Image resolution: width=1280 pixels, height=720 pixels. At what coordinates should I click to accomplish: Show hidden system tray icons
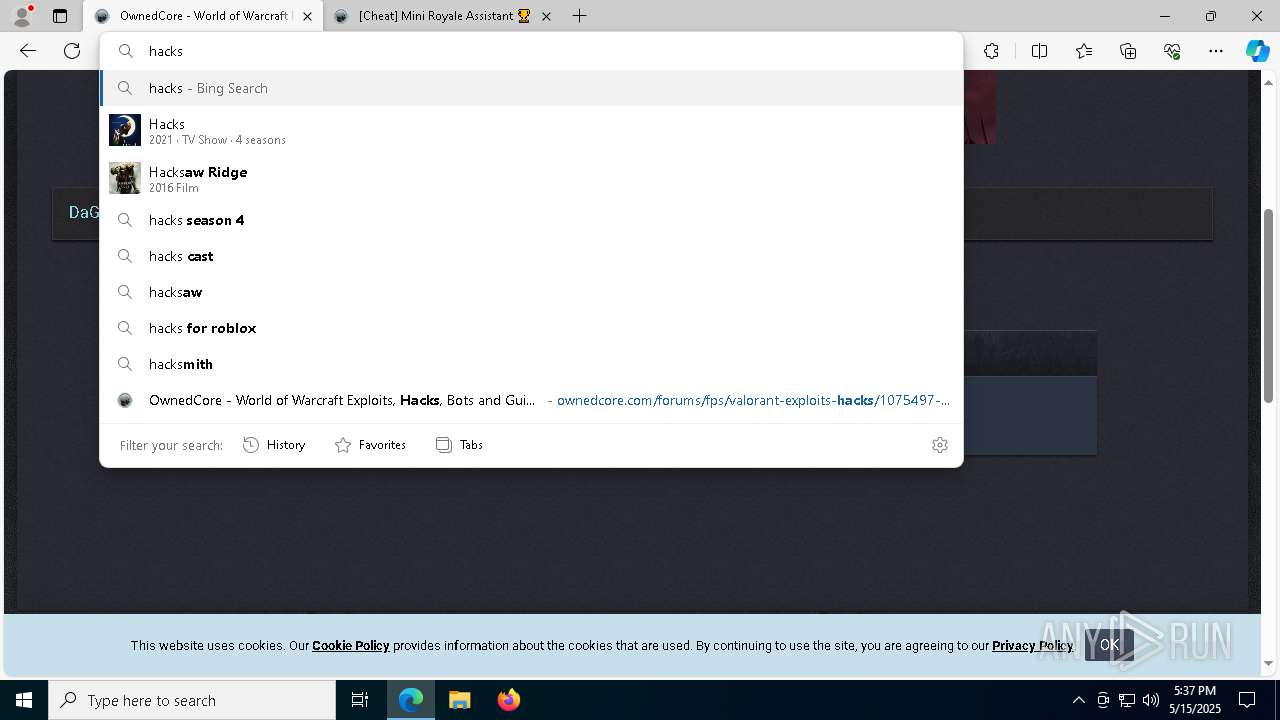click(x=1078, y=700)
